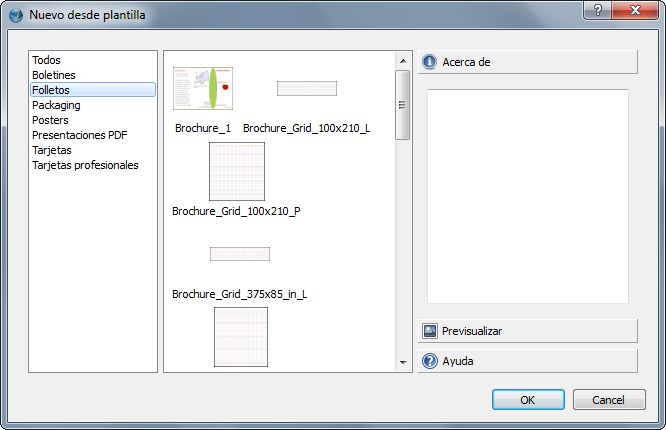Select Brochure_Grid_375x85_in_L template thumbnail

tap(240, 254)
